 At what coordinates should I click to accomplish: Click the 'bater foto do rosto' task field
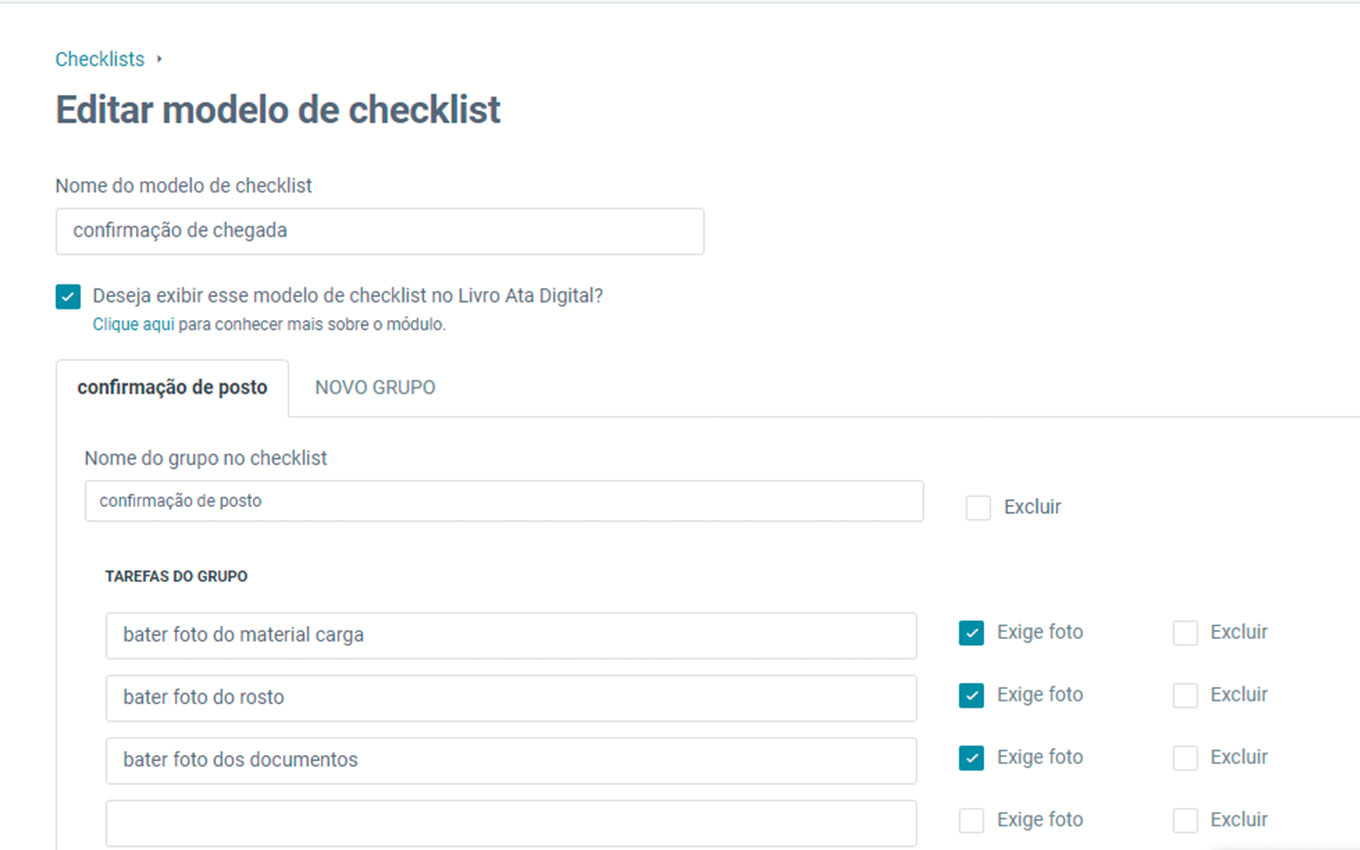coord(511,698)
